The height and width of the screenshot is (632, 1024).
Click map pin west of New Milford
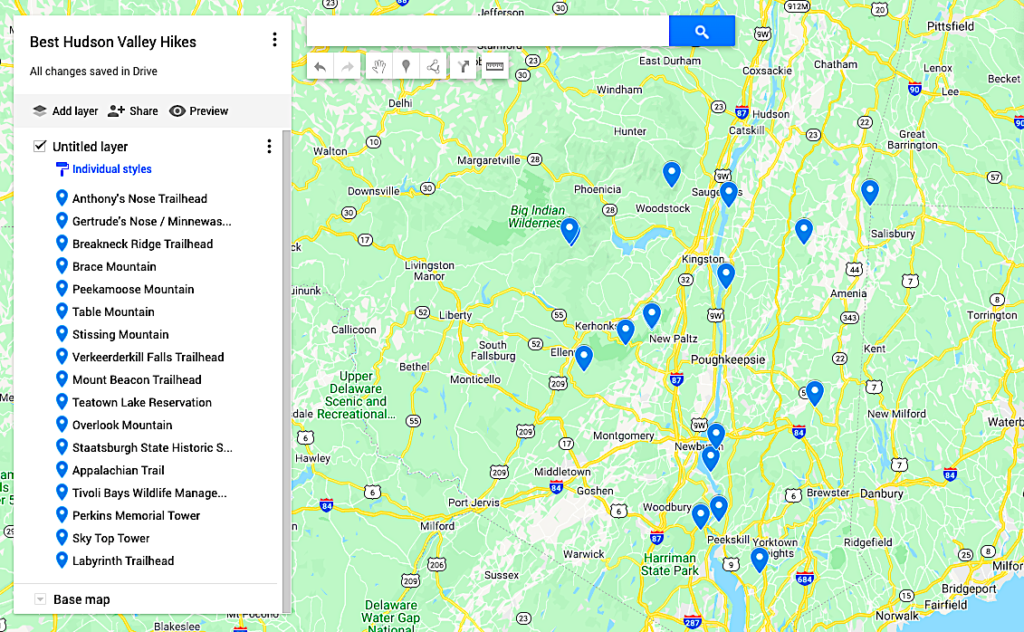(814, 392)
